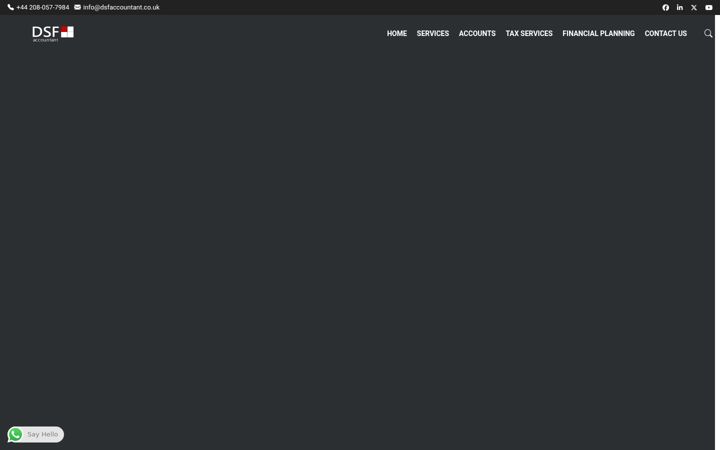Call the +44 208-057-7984 phone link

[x=43, y=7]
